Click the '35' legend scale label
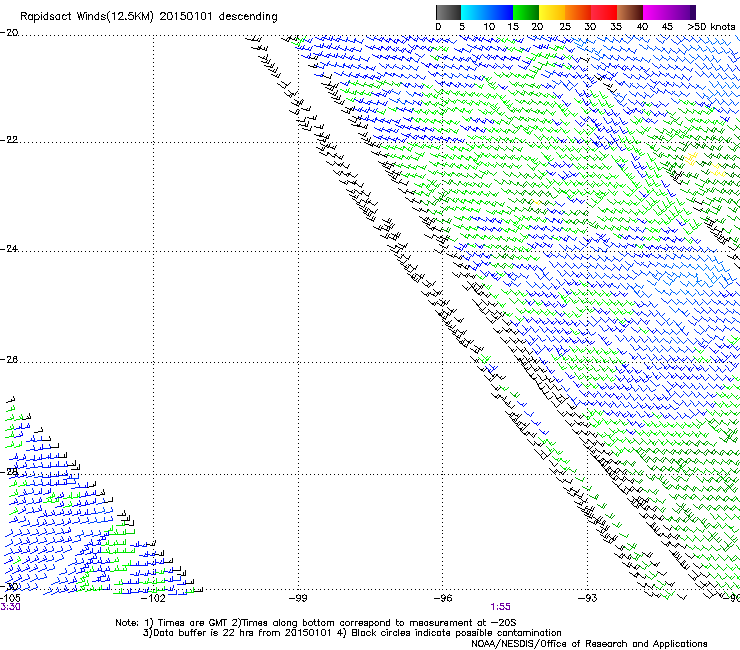Viewport: 740px width, 650px height. pyautogui.click(x=616, y=27)
